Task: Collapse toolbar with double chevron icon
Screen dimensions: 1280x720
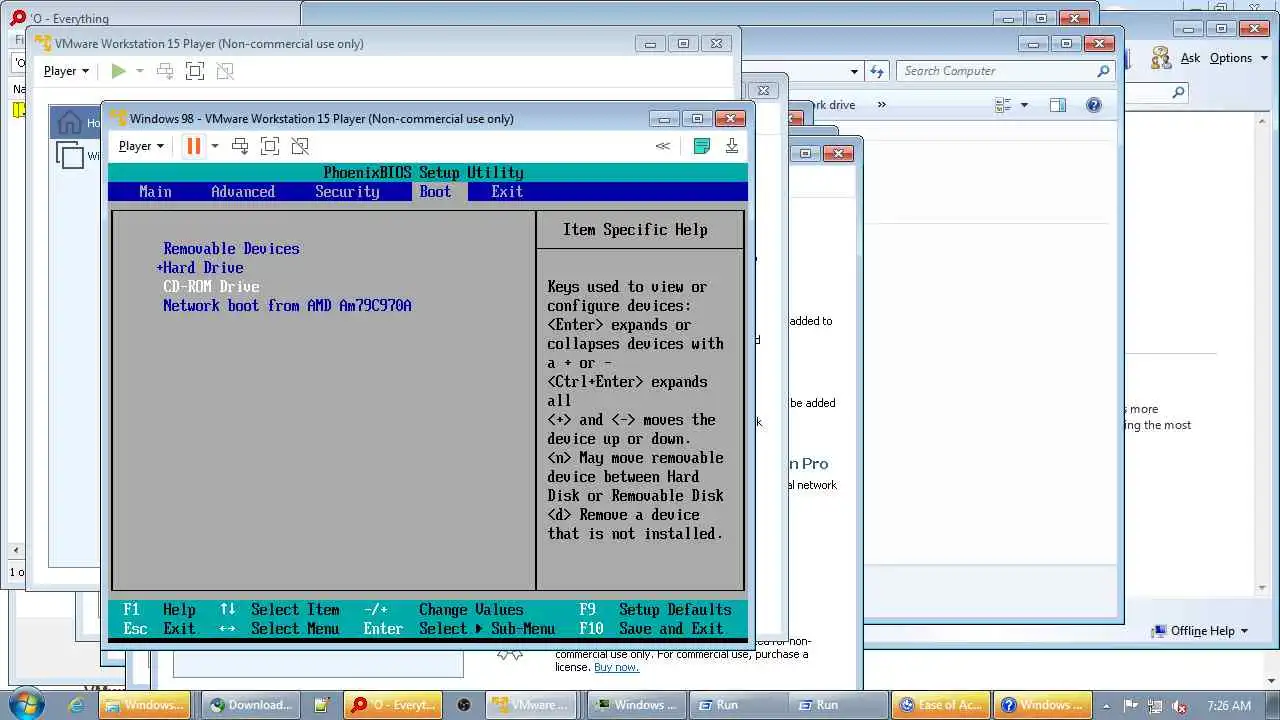Action: coord(662,146)
